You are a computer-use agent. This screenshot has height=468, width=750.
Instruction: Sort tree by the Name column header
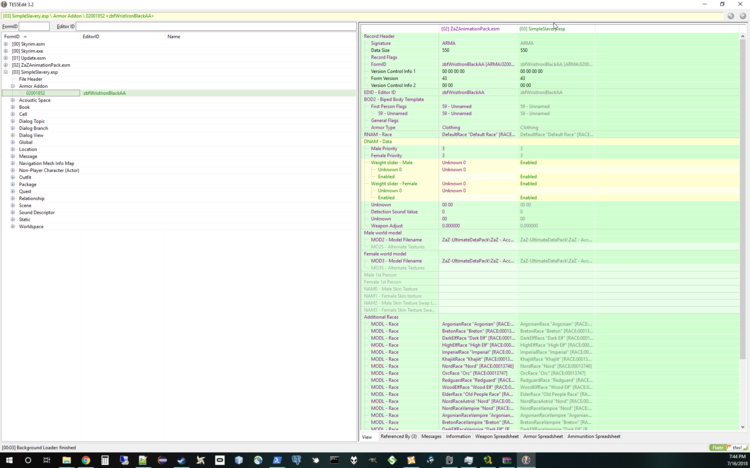tap(260, 36)
